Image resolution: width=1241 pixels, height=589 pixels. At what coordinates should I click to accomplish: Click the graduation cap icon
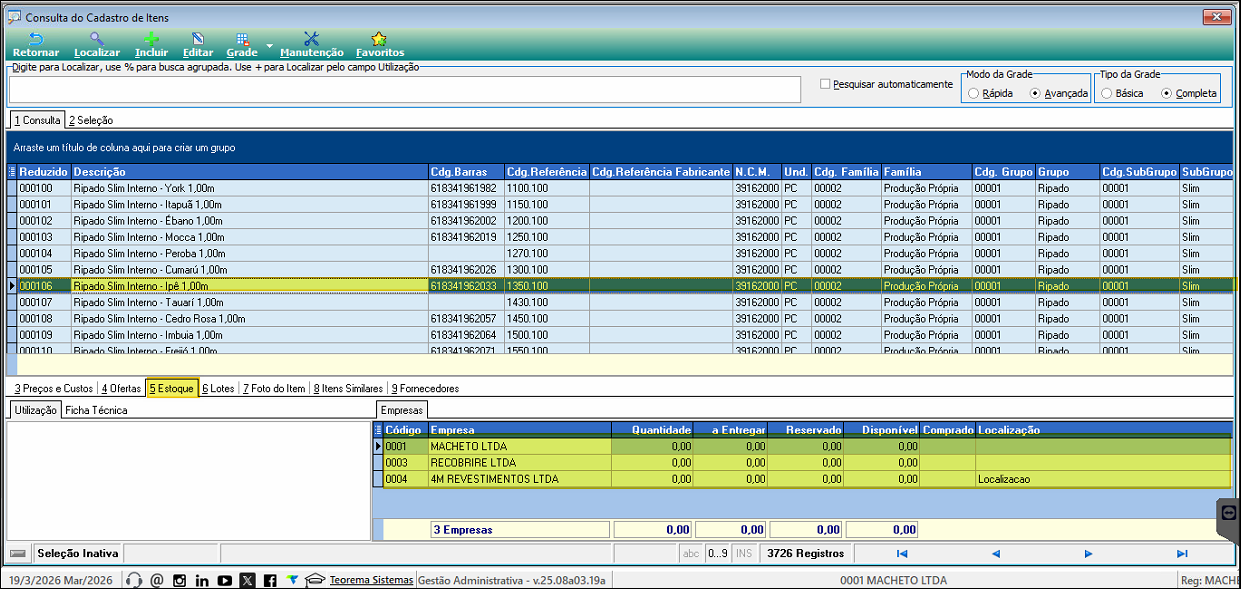click(315, 580)
